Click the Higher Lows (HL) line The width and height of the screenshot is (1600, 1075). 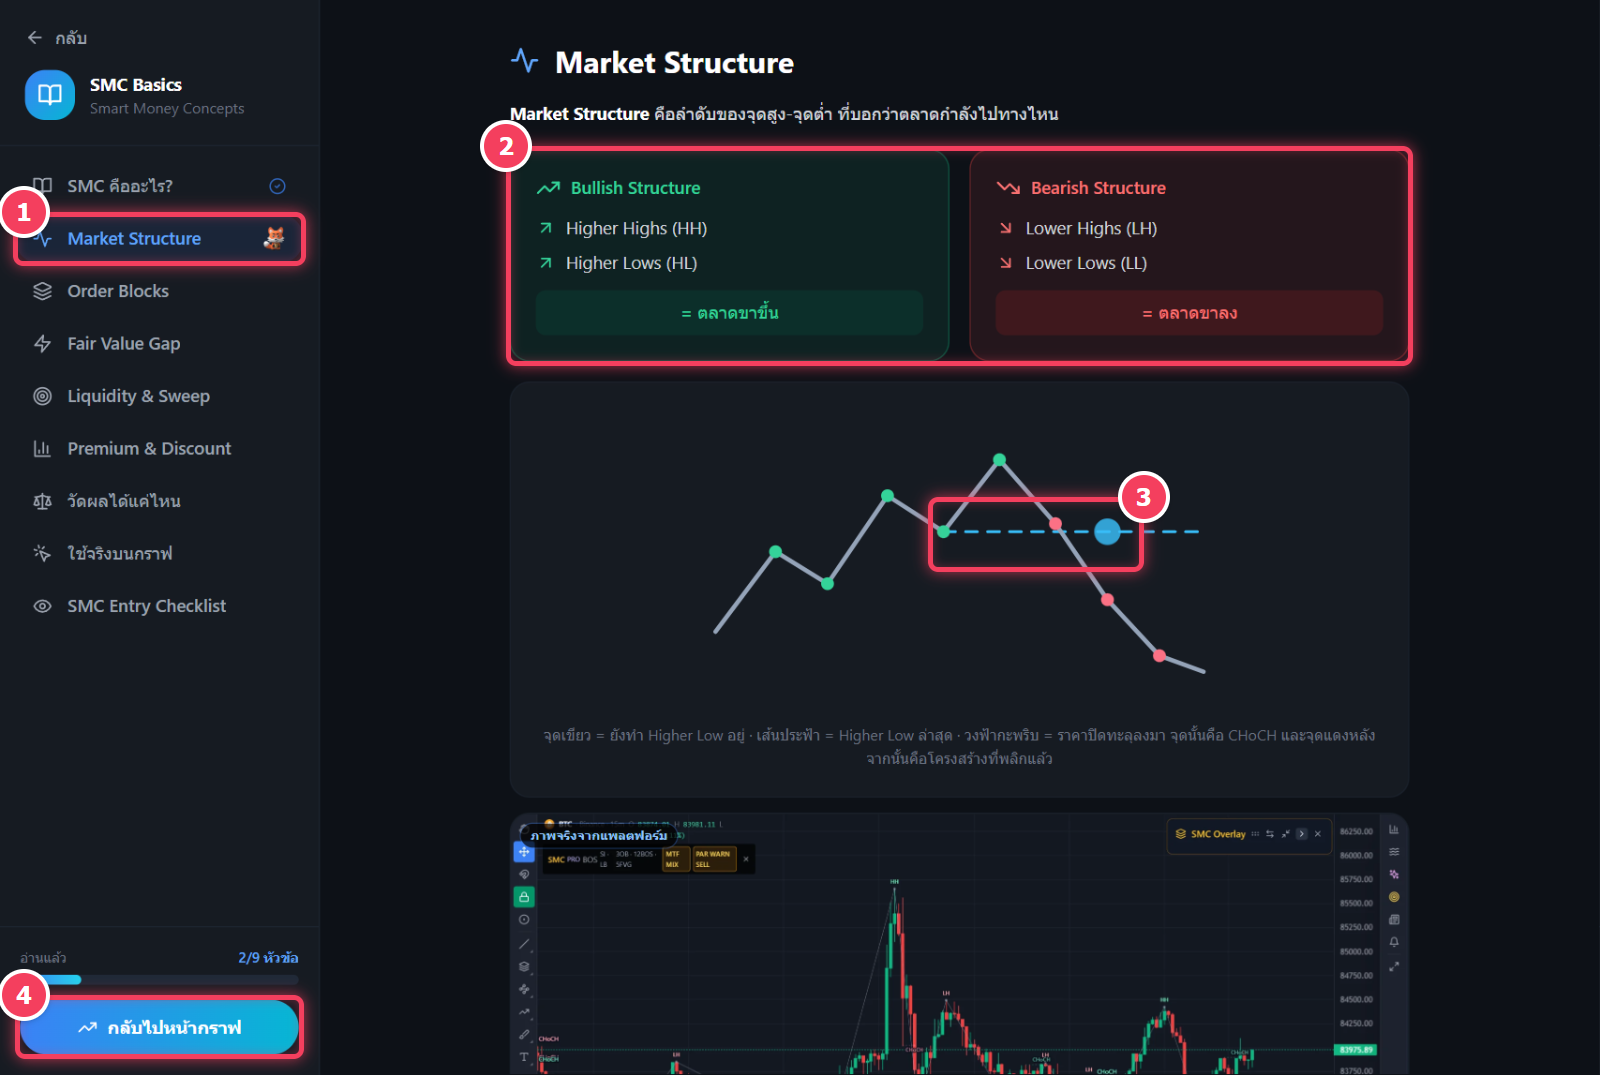click(631, 263)
